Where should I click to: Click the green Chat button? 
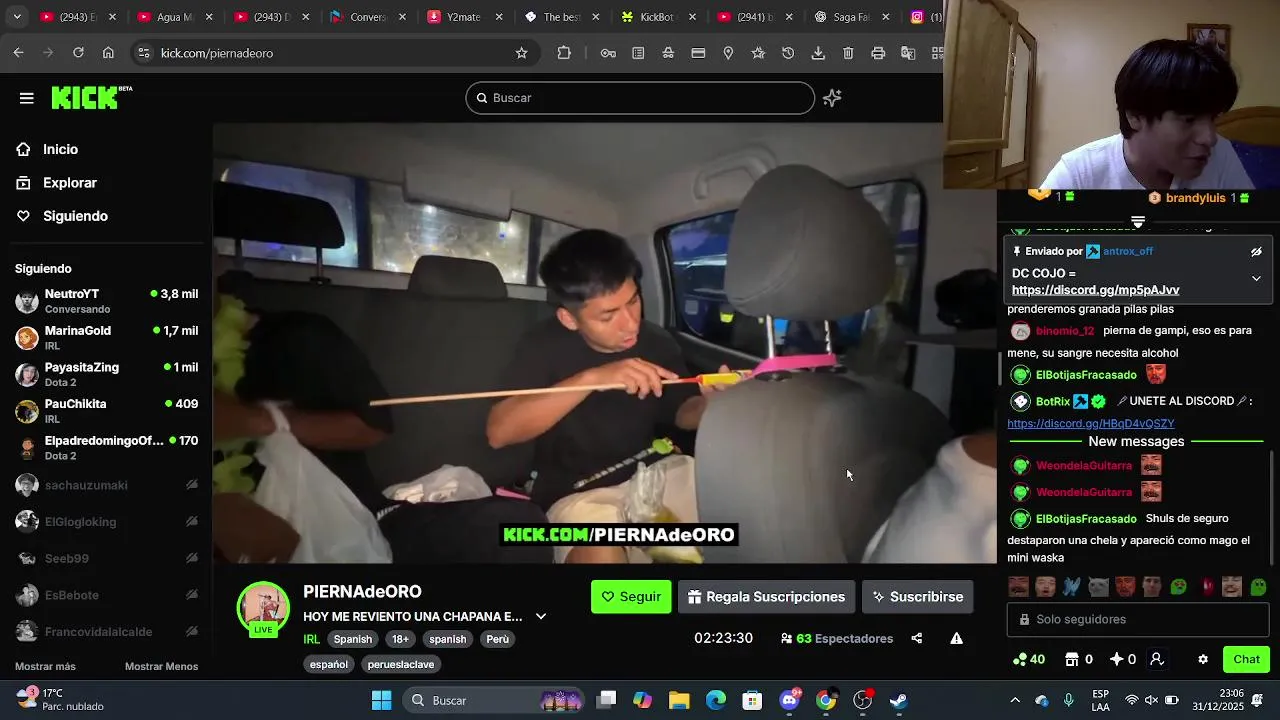(1246, 659)
